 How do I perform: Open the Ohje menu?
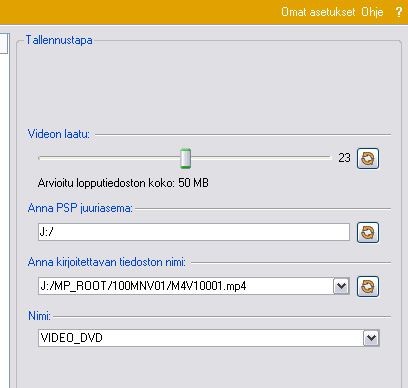(x=372, y=12)
